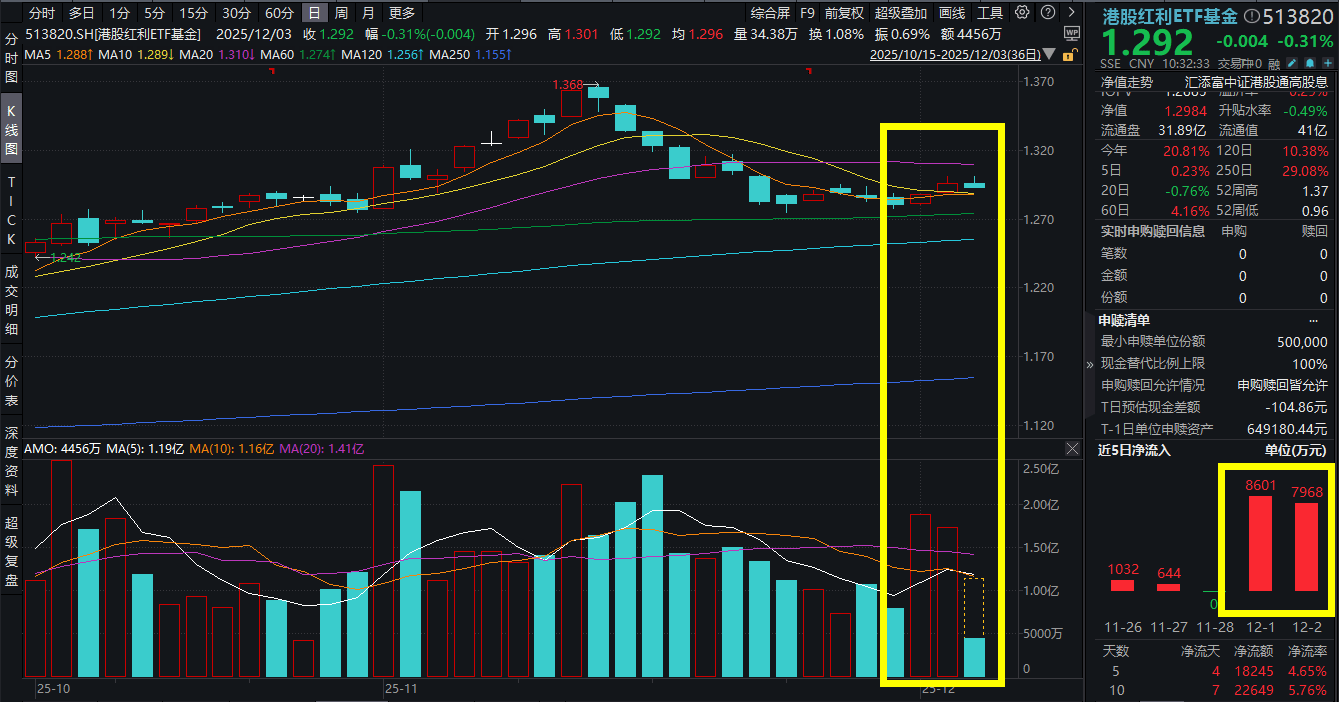
Task: Click the pencil annotation icon beside 融
Action: click(x=1292, y=62)
